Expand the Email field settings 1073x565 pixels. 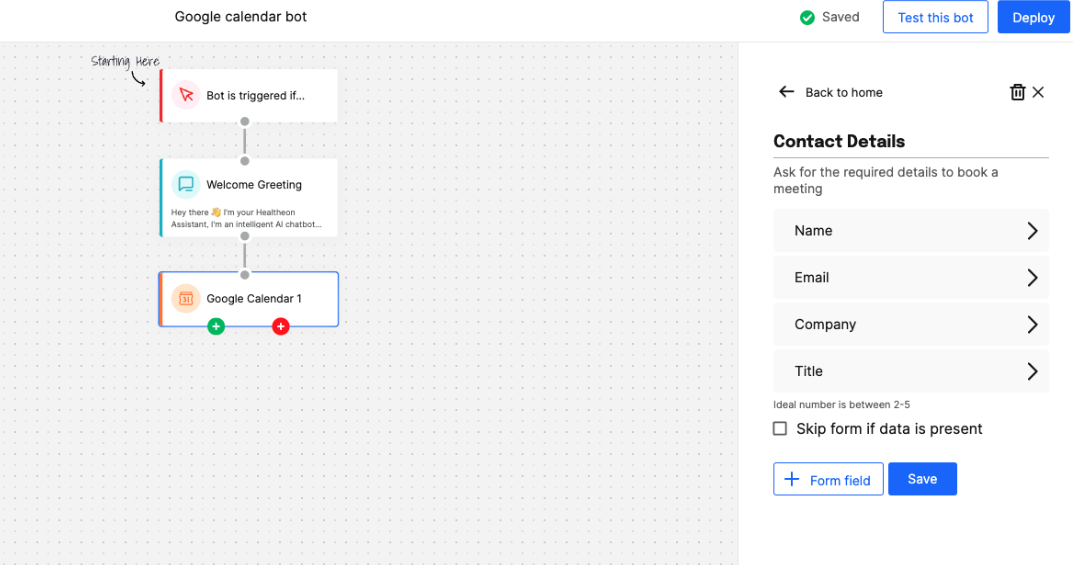click(x=1032, y=278)
